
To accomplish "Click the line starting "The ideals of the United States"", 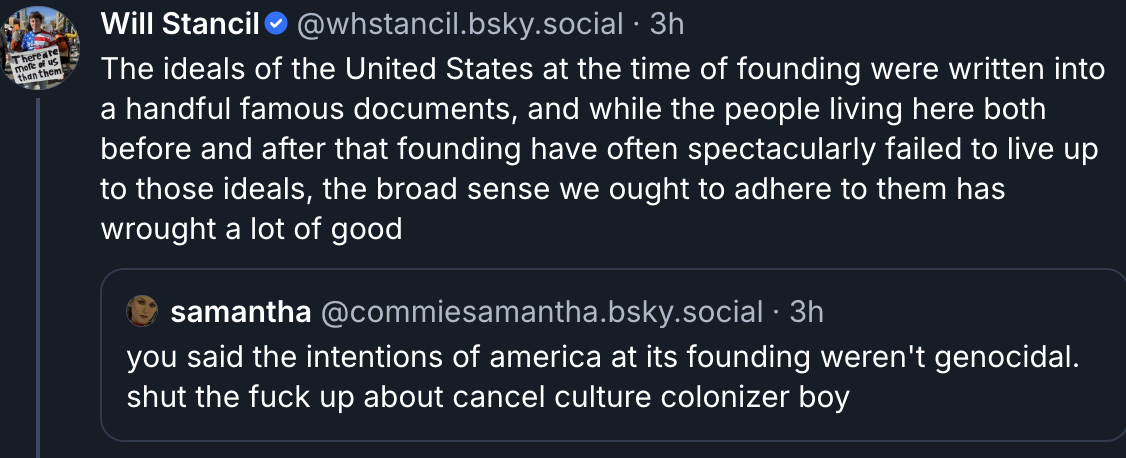I will [x=603, y=70].
